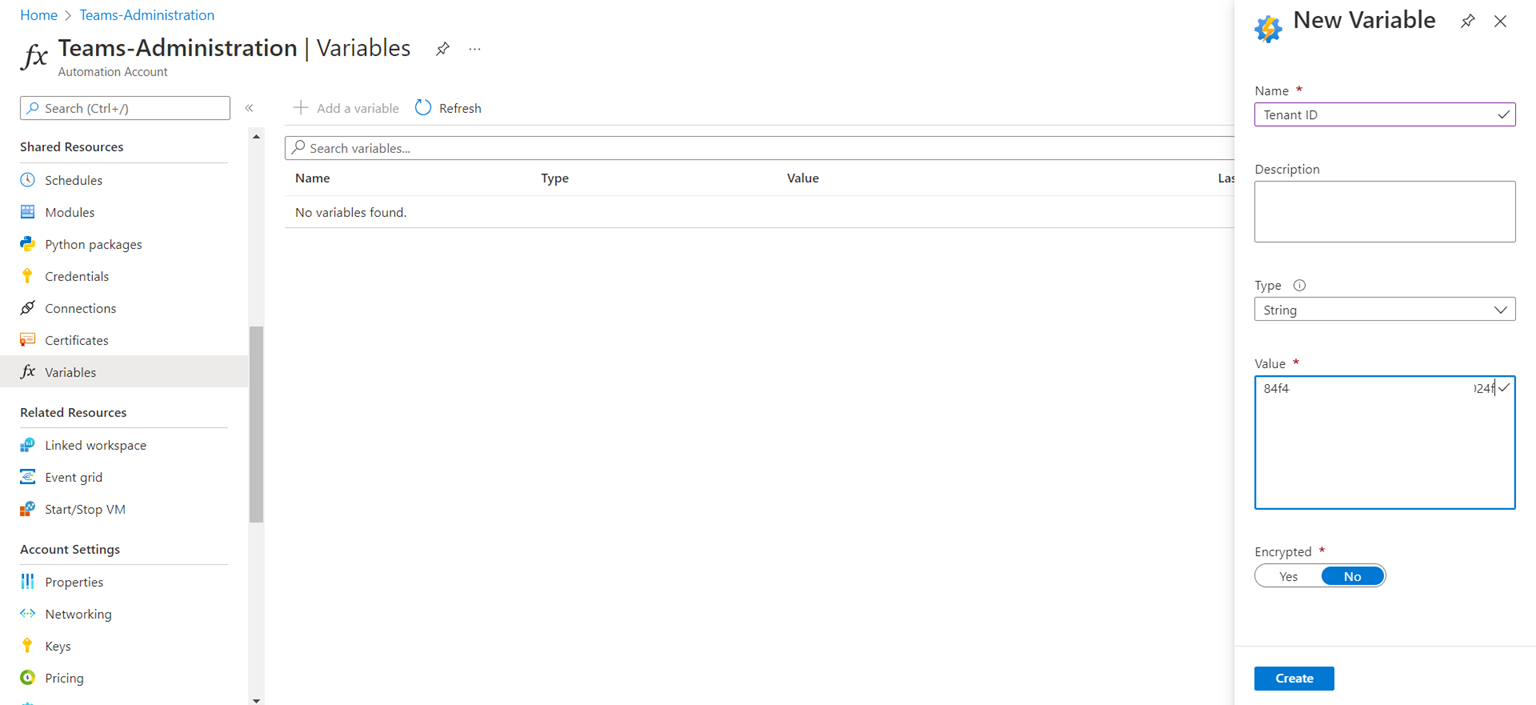The width and height of the screenshot is (1536, 705).
Task: Open Python packages via its icon
Action: pos(27,244)
